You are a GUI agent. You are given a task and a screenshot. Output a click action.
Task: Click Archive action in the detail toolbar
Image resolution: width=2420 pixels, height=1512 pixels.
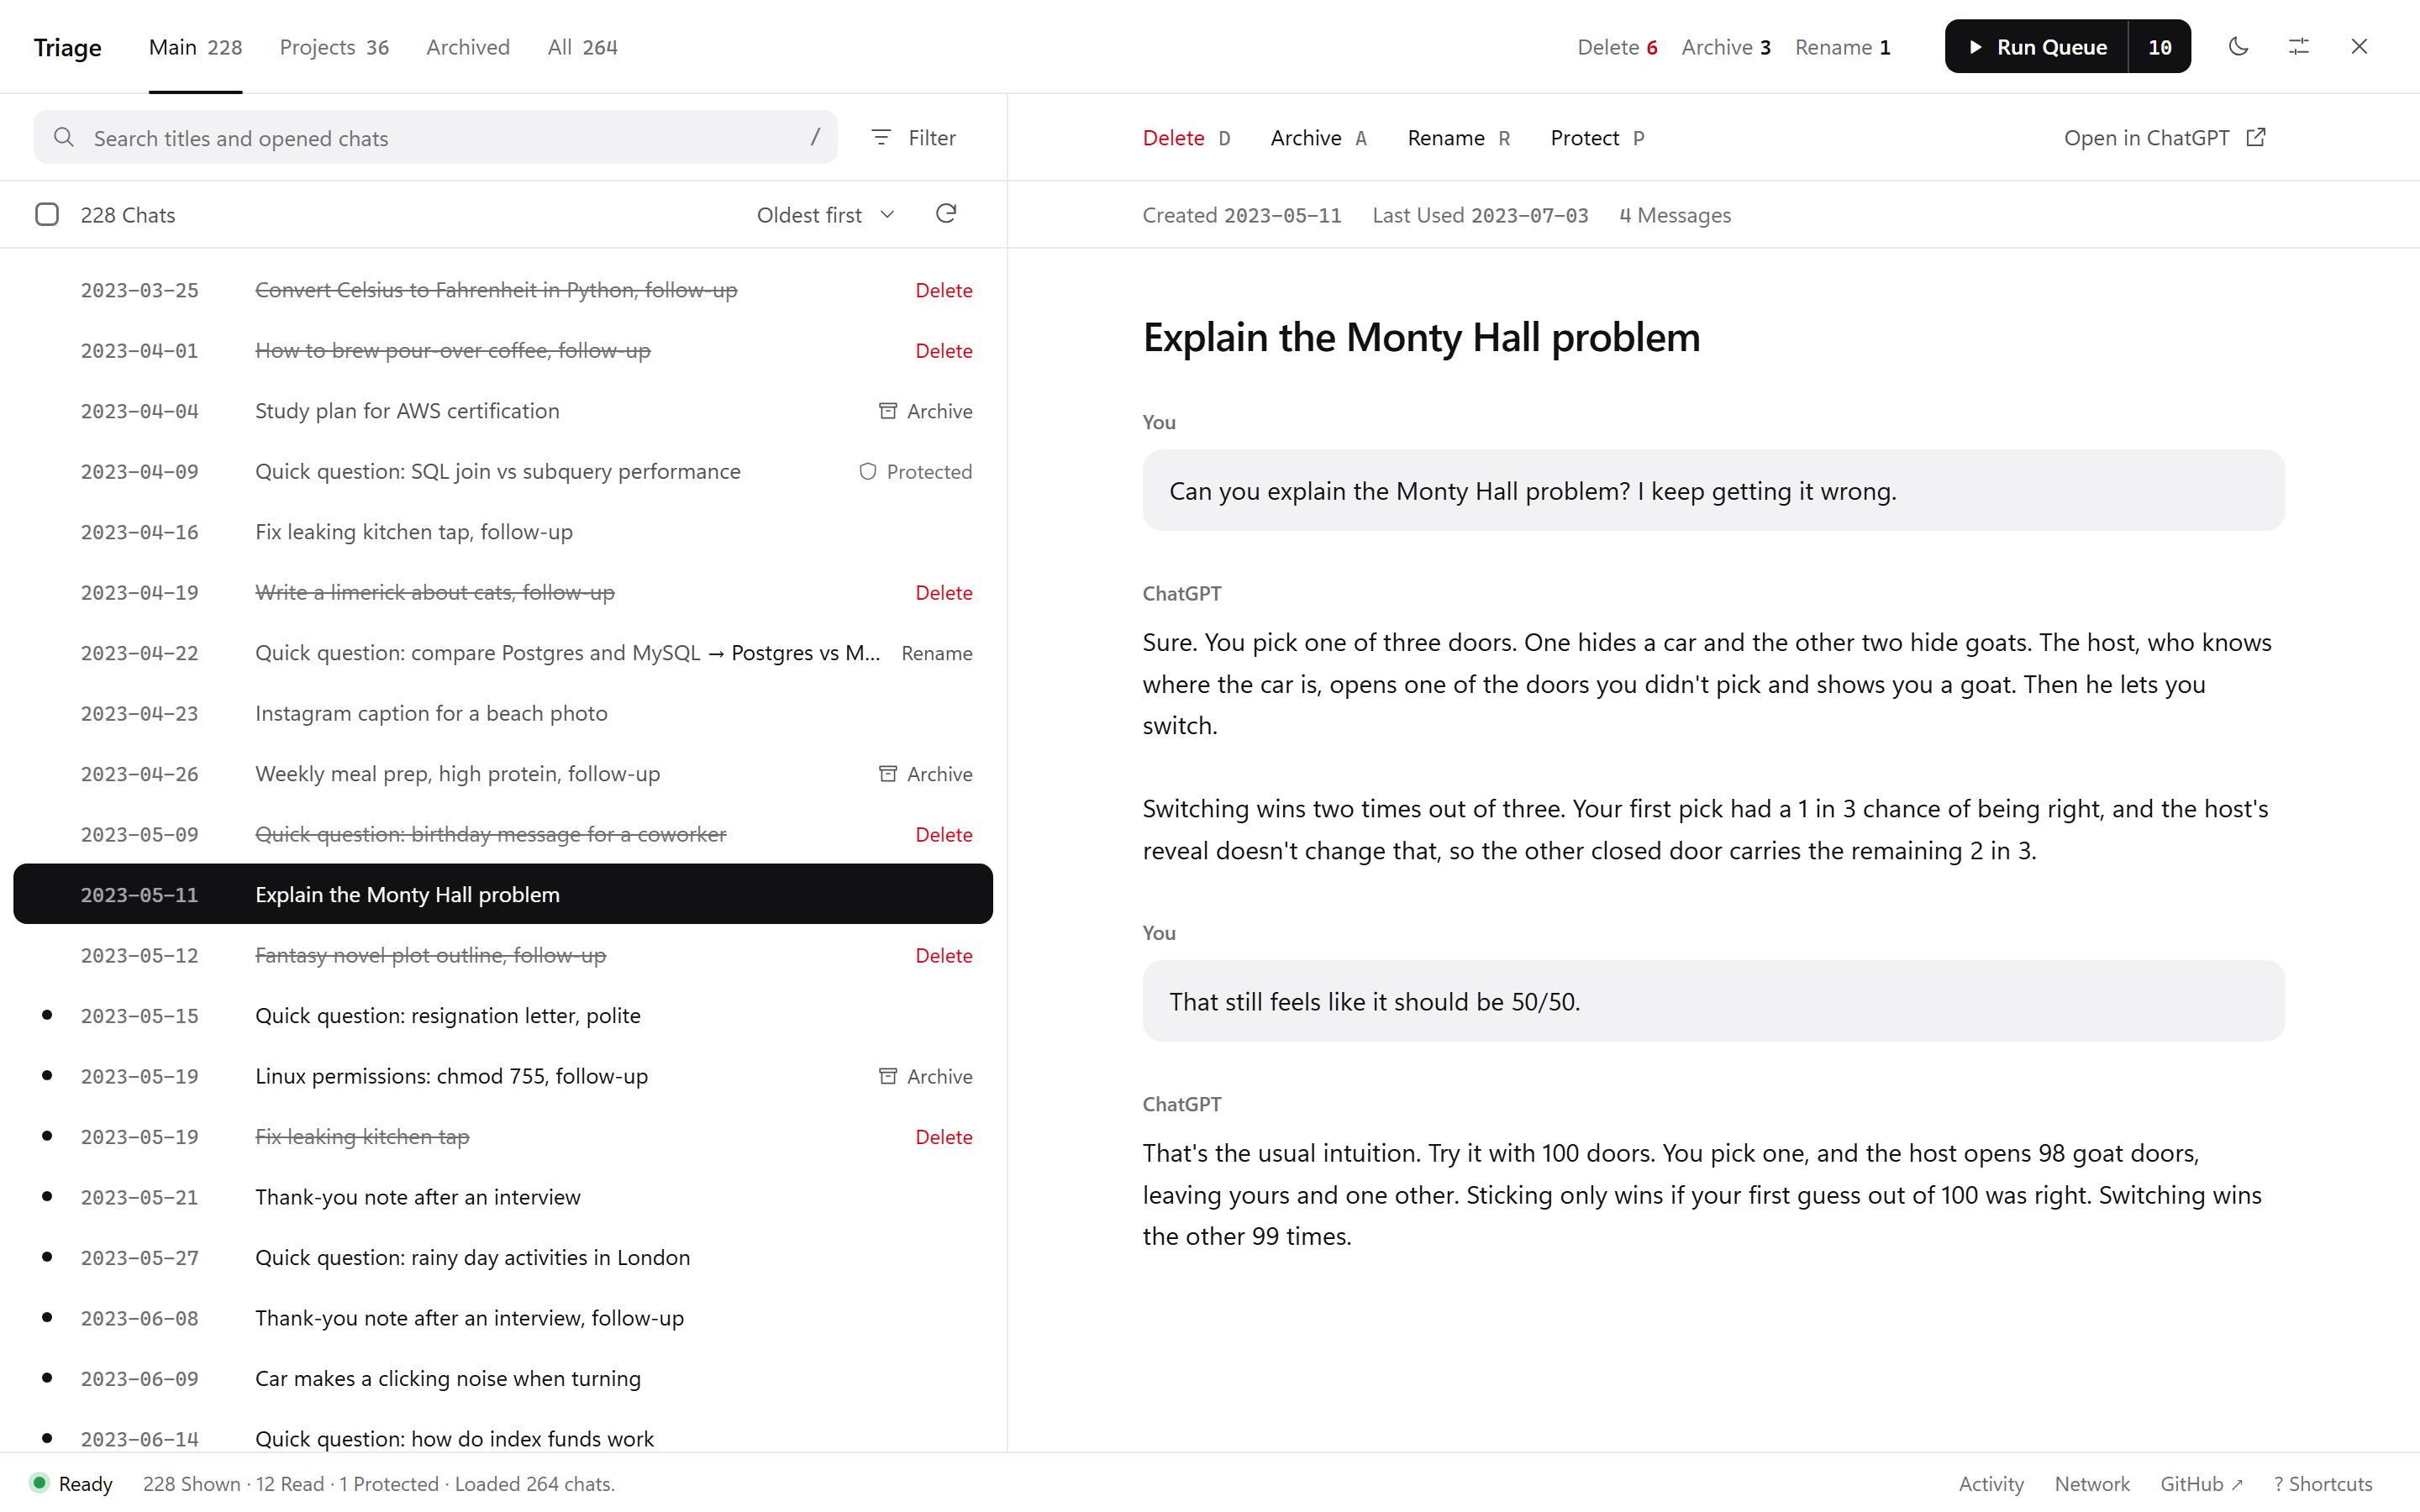[1318, 138]
